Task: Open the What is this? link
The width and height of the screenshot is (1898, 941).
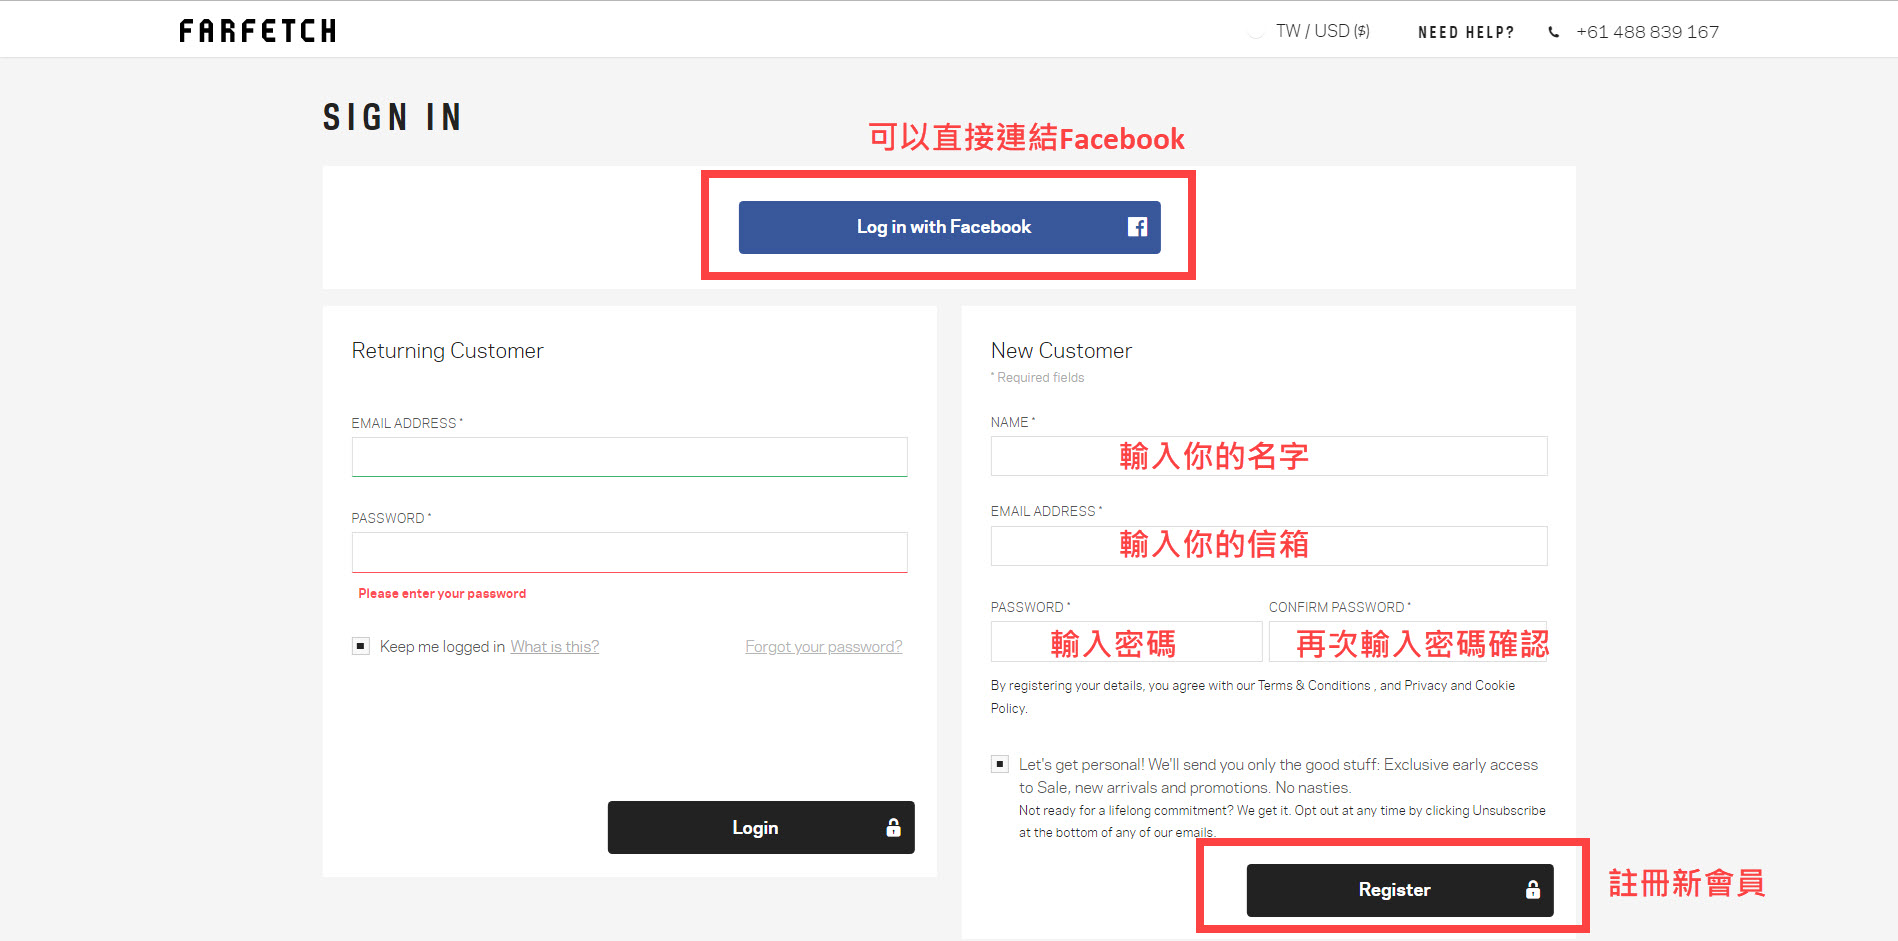Action: [554, 647]
